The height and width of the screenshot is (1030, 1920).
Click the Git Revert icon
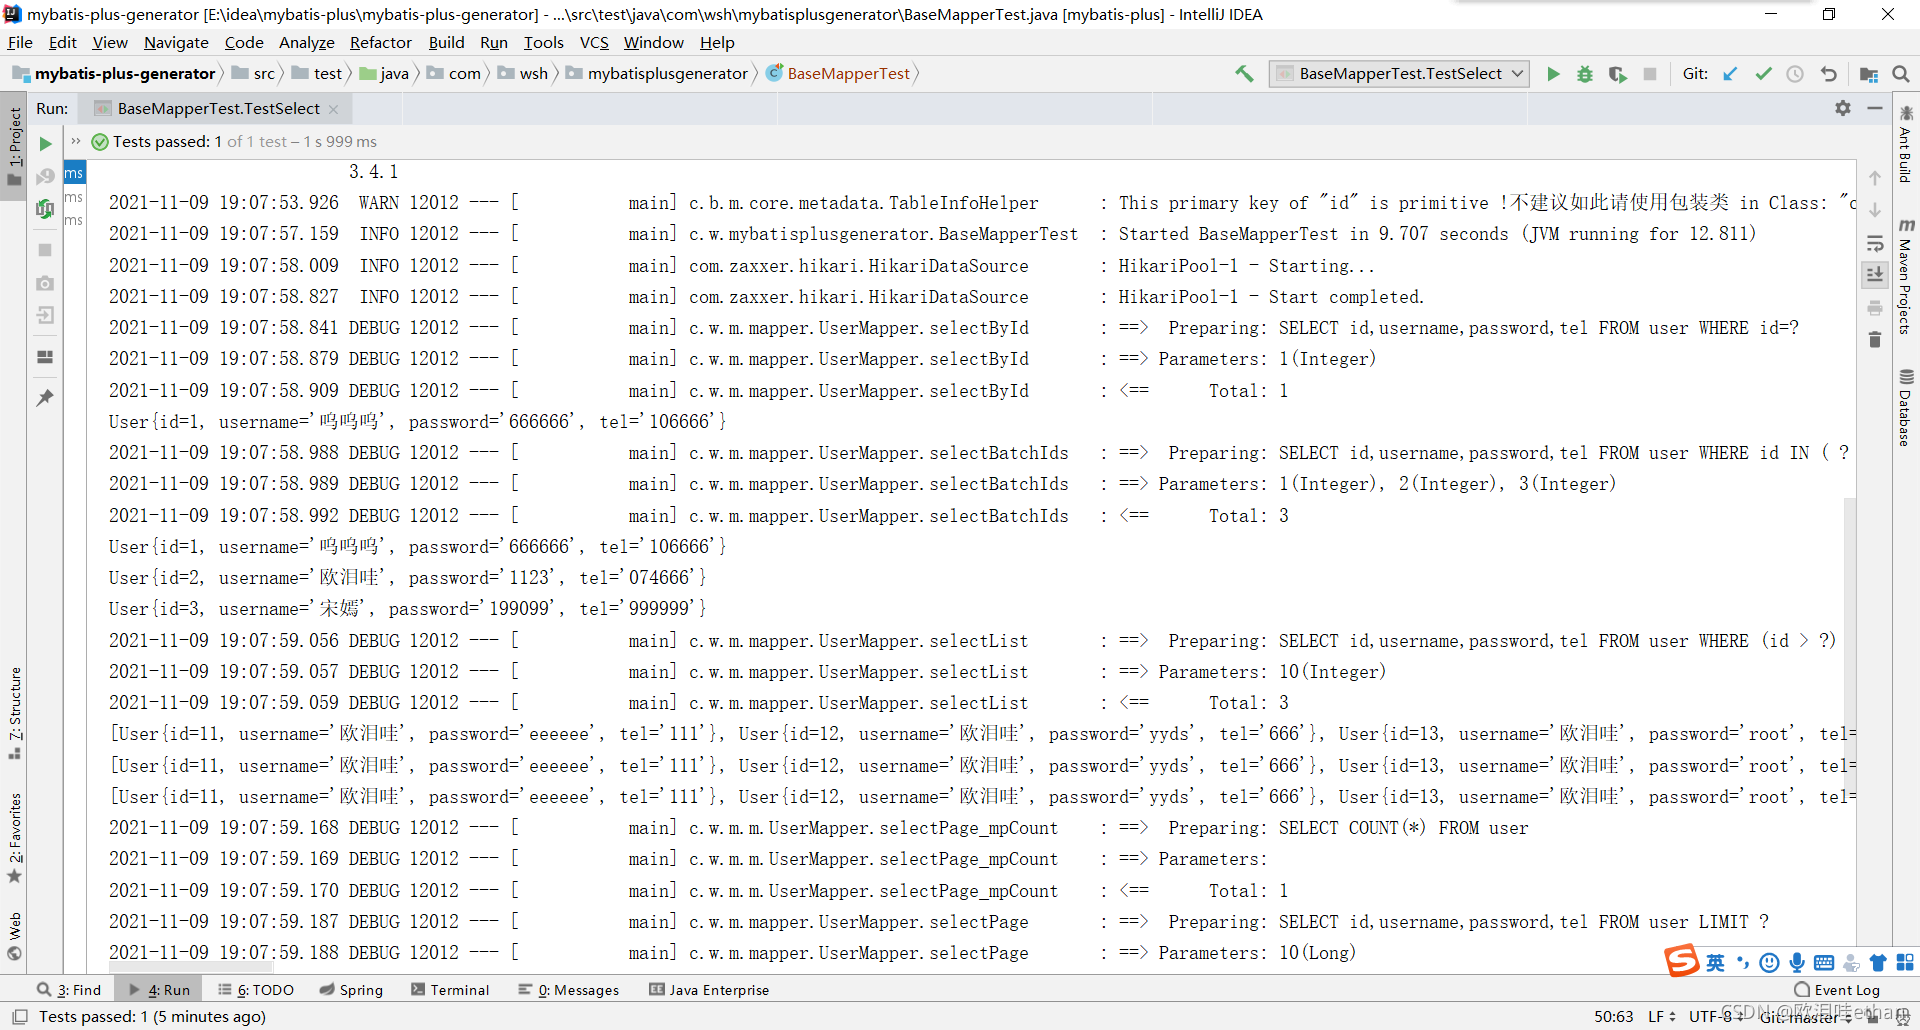[1829, 74]
